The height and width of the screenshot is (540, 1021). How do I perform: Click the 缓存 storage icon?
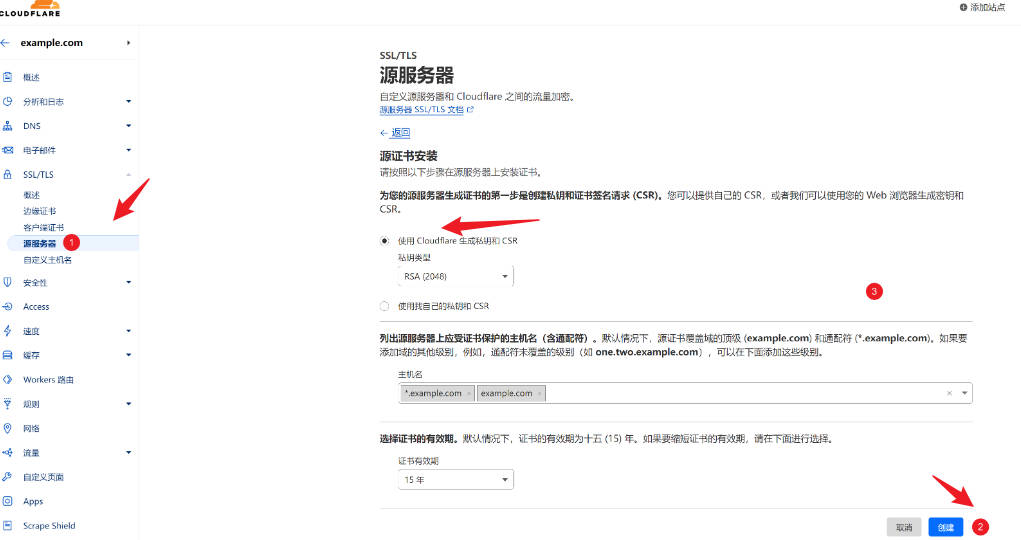click(x=7, y=355)
